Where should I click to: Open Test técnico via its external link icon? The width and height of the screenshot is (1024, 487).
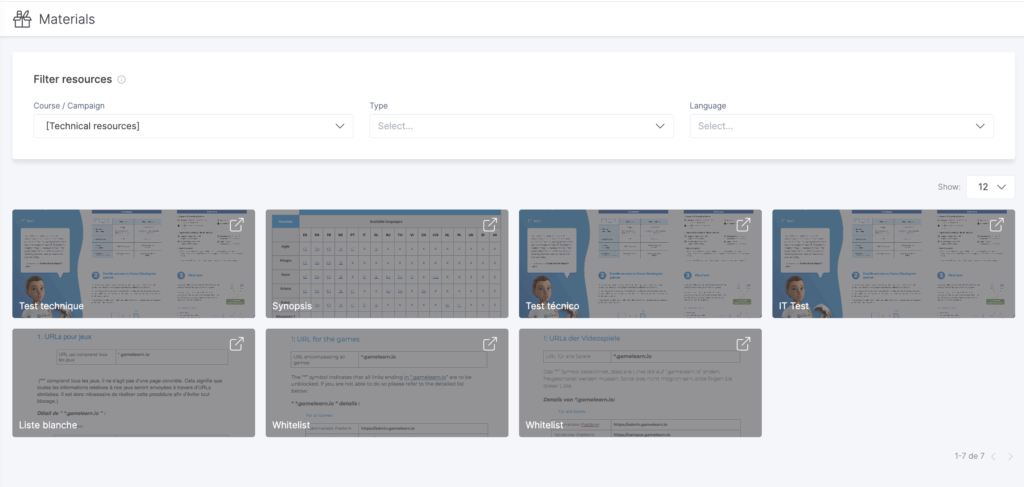click(x=743, y=225)
